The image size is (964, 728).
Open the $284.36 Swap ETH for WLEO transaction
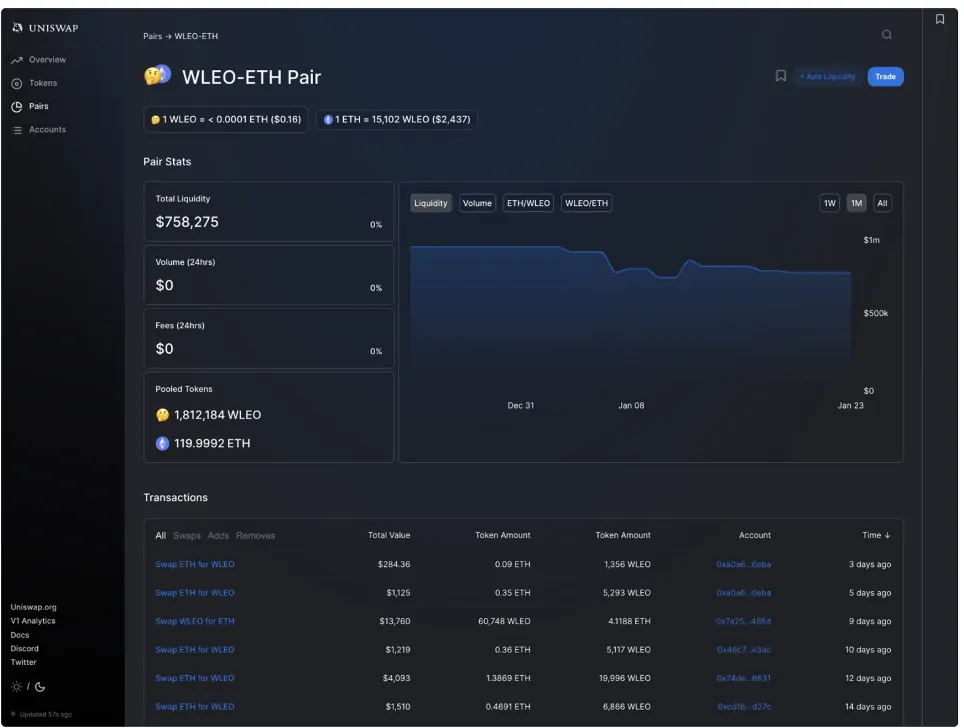pyautogui.click(x=194, y=564)
